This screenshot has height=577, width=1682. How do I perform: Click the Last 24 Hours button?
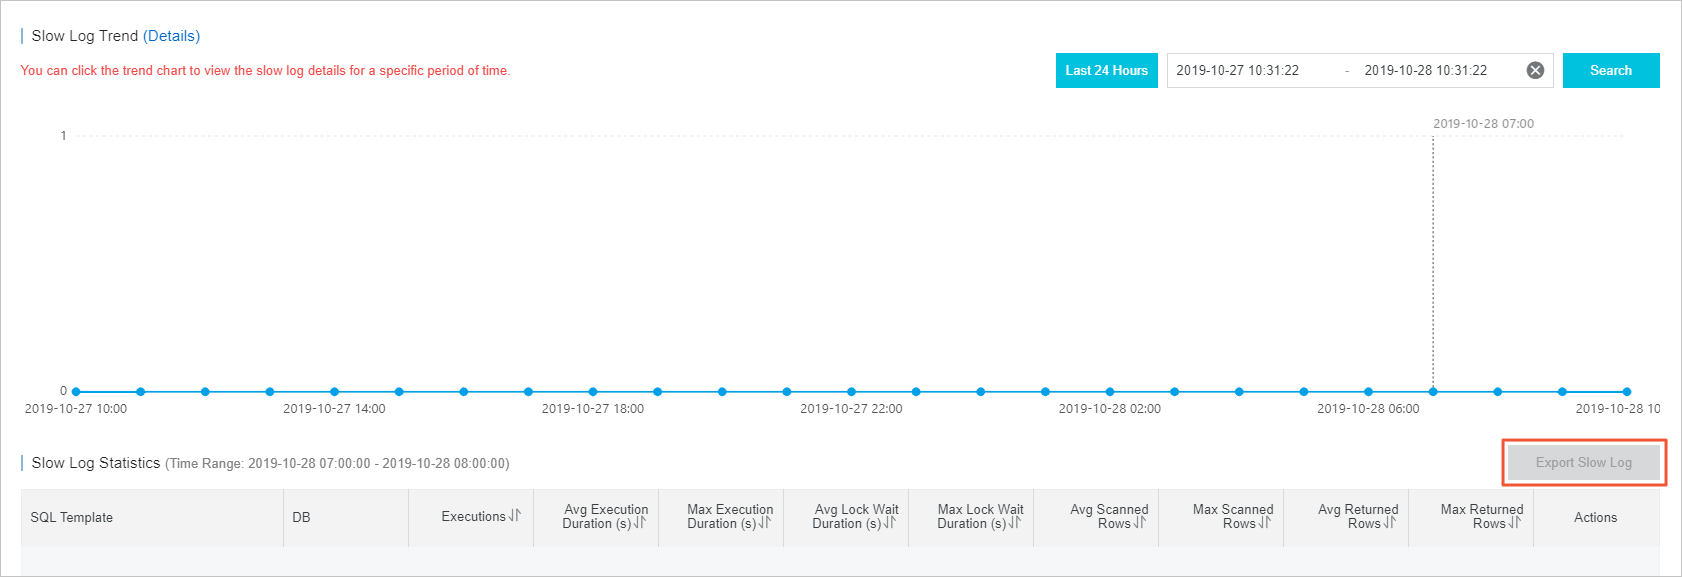(1106, 70)
